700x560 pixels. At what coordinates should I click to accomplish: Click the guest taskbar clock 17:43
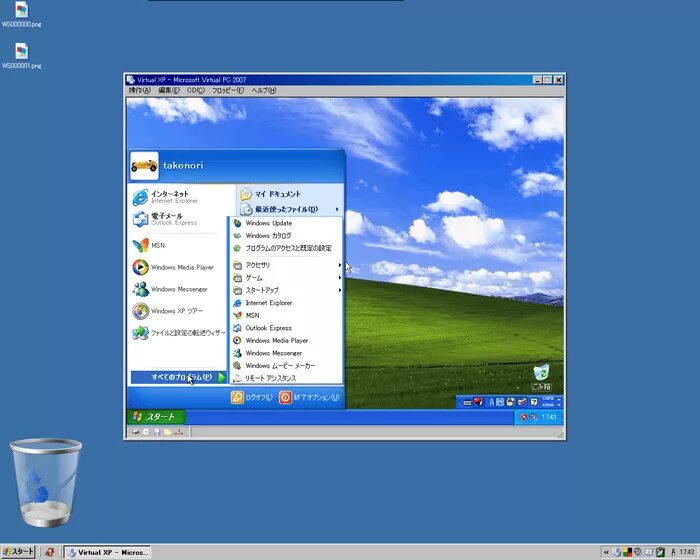point(549,417)
